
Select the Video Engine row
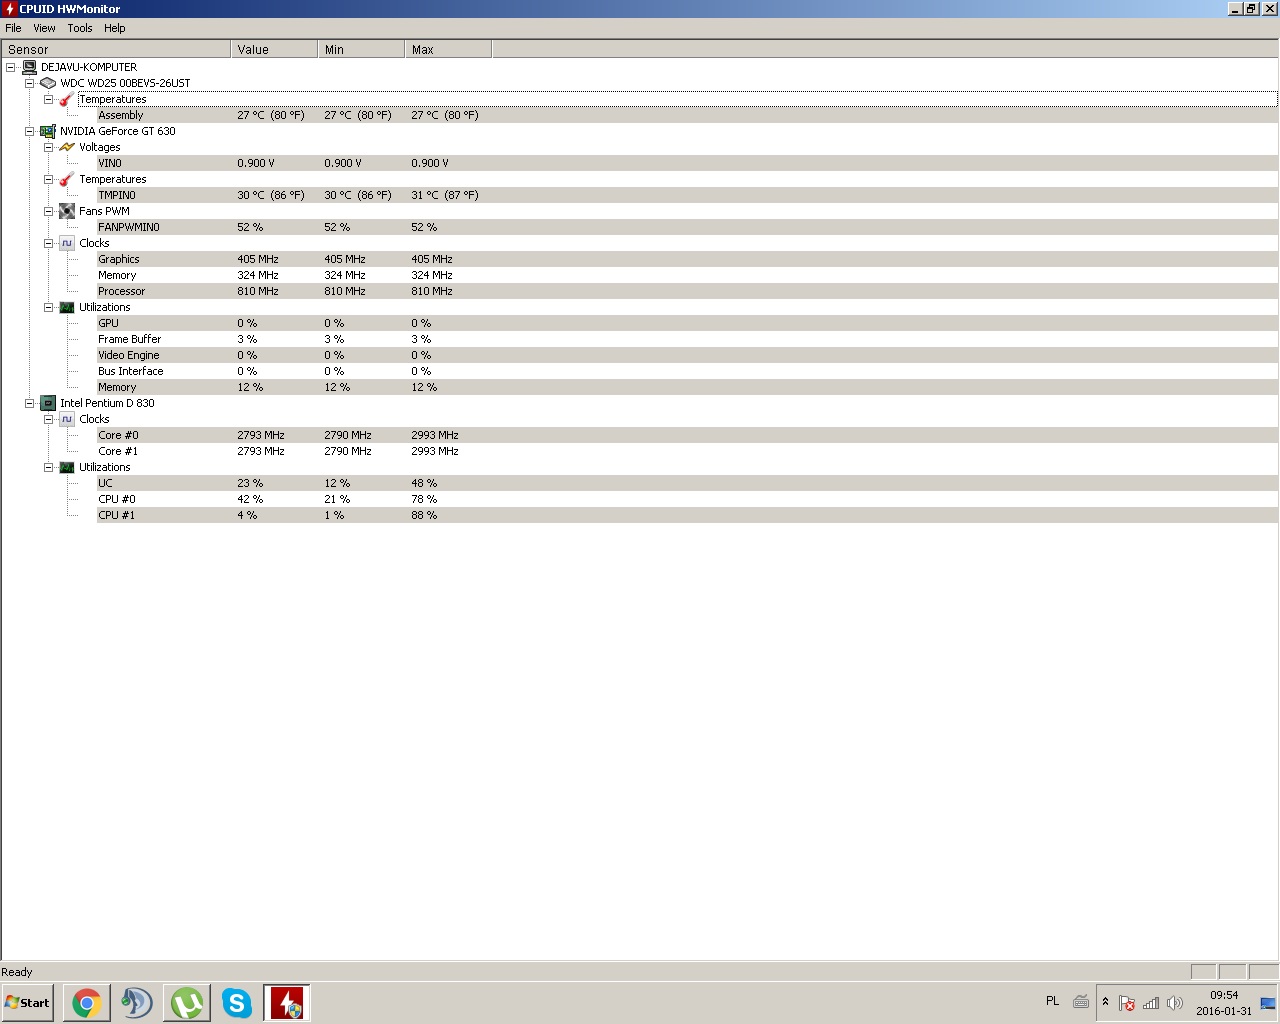tap(687, 355)
